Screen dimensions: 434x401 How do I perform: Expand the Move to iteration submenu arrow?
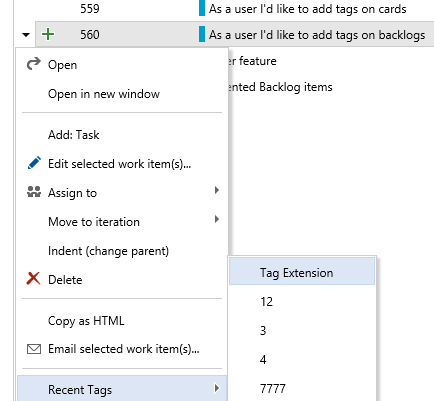217,219
